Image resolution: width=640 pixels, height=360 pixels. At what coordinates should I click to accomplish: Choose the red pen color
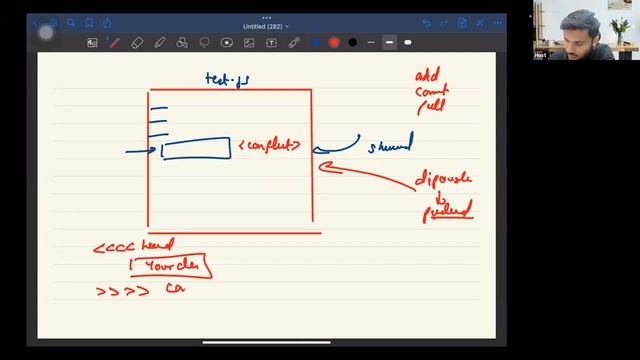(334, 42)
